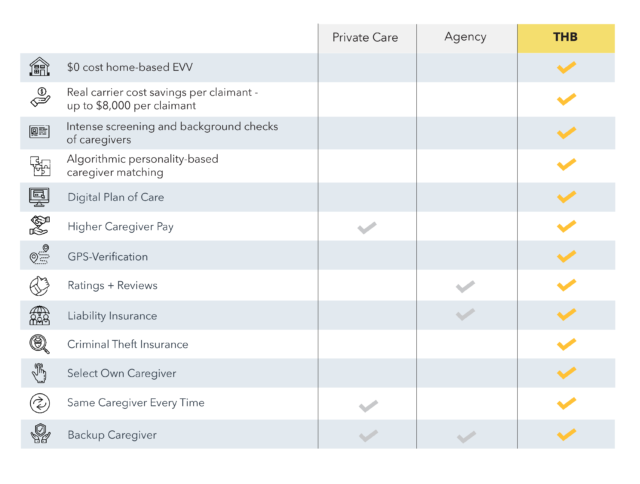Select the ID card background checks icon
The image size is (640, 484).
tap(40, 132)
